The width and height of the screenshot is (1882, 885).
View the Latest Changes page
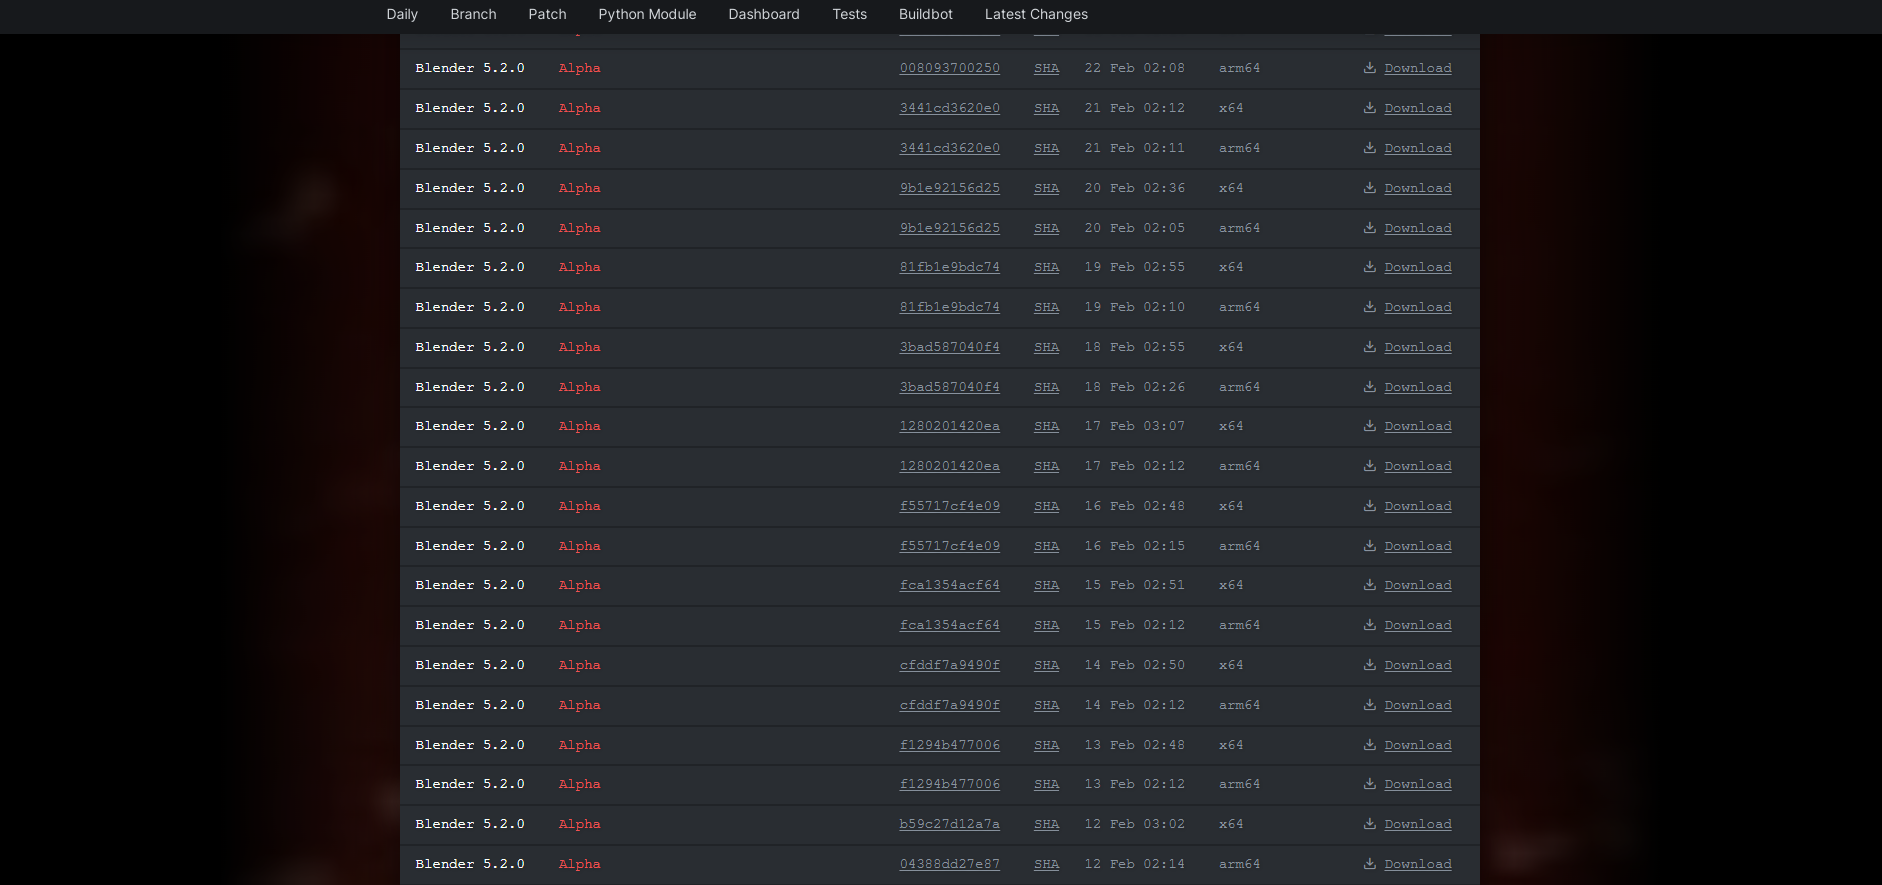(1036, 14)
